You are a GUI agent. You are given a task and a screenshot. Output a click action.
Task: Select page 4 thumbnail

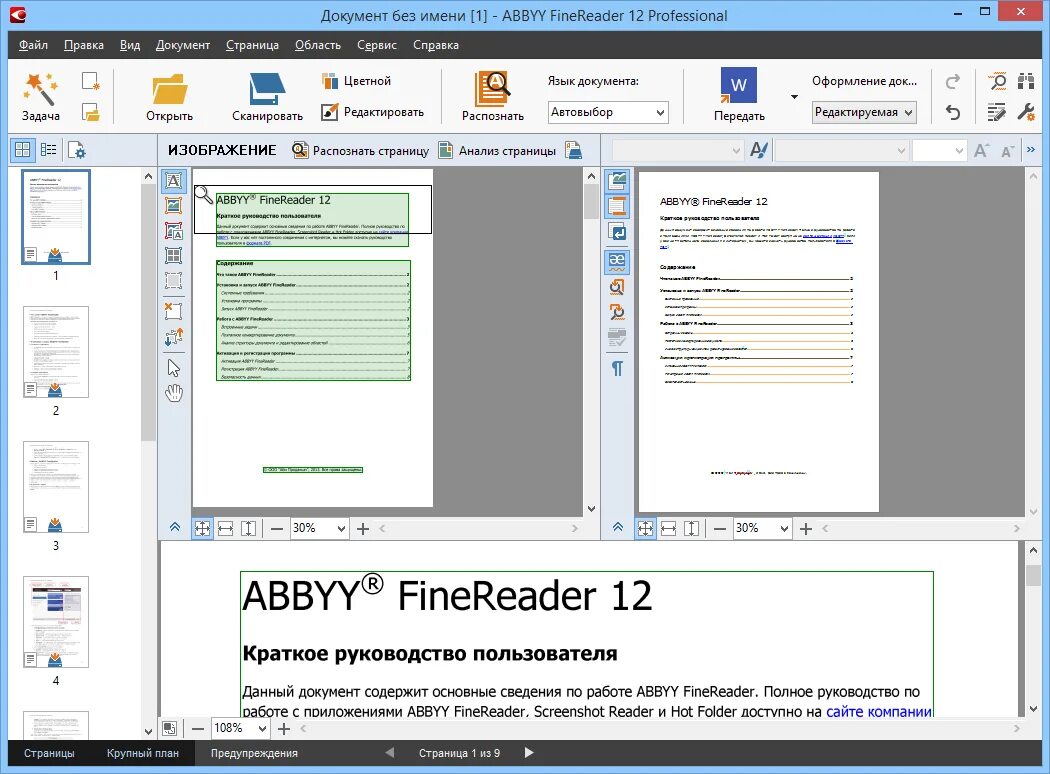tap(56, 622)
